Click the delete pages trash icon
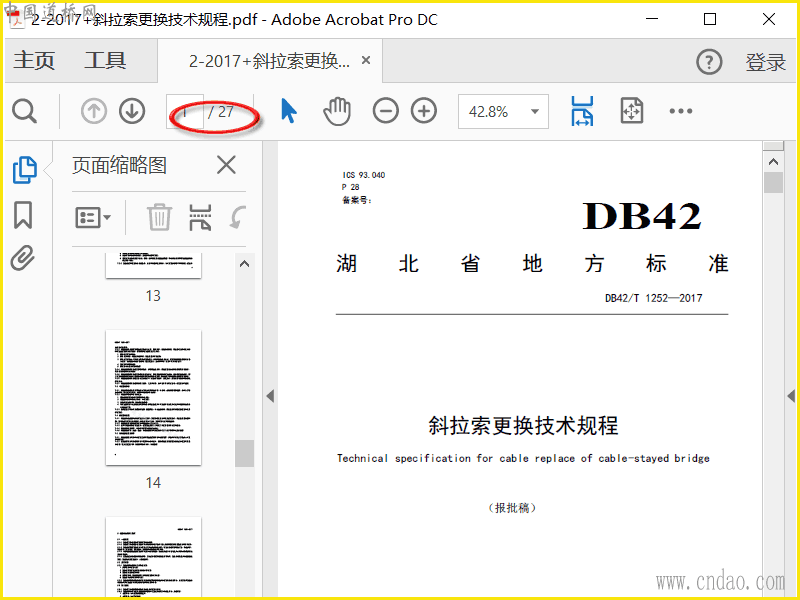The width and height of the screenshot is (800, 600). [159, 217]
